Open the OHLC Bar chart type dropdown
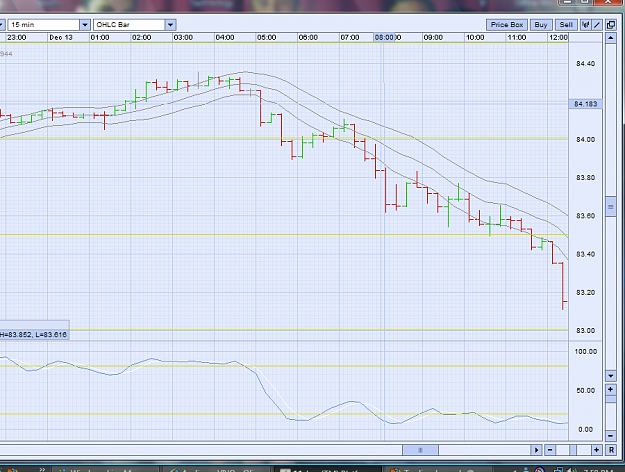This screenshot has height=472, width=625. tap(170, 25)
